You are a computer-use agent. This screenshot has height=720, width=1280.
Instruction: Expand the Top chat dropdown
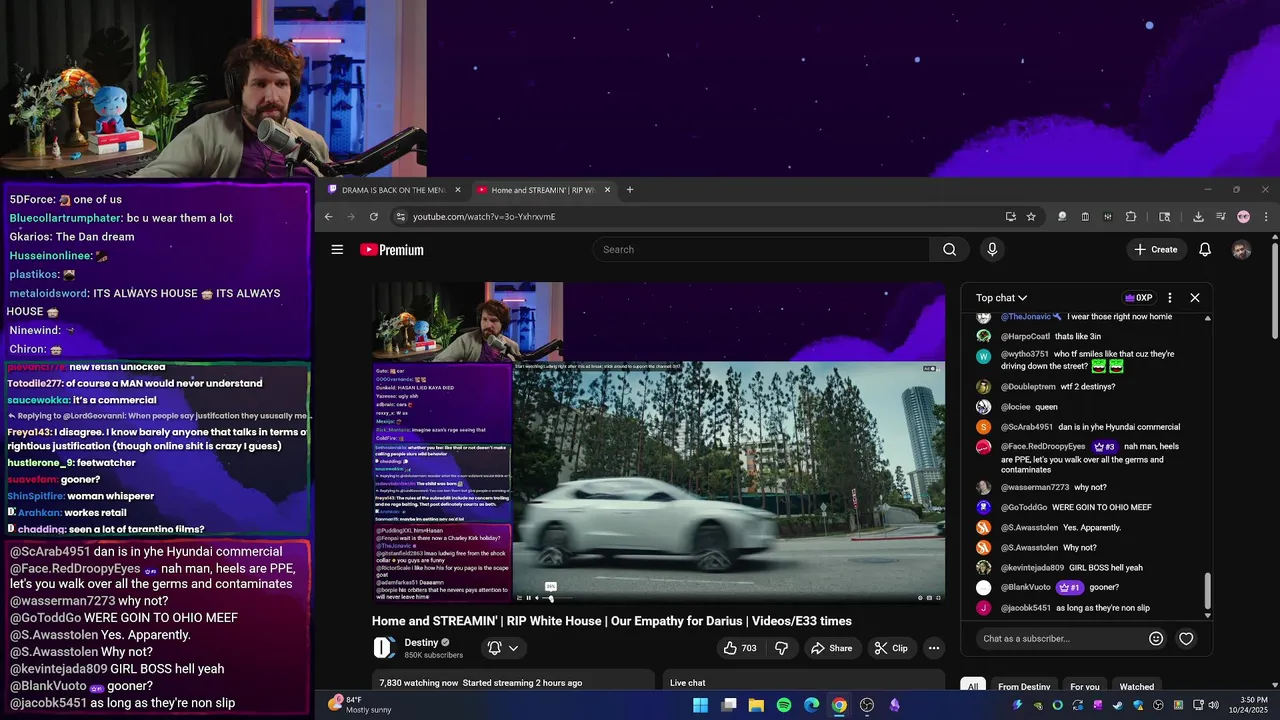(x=1002, y=298)
